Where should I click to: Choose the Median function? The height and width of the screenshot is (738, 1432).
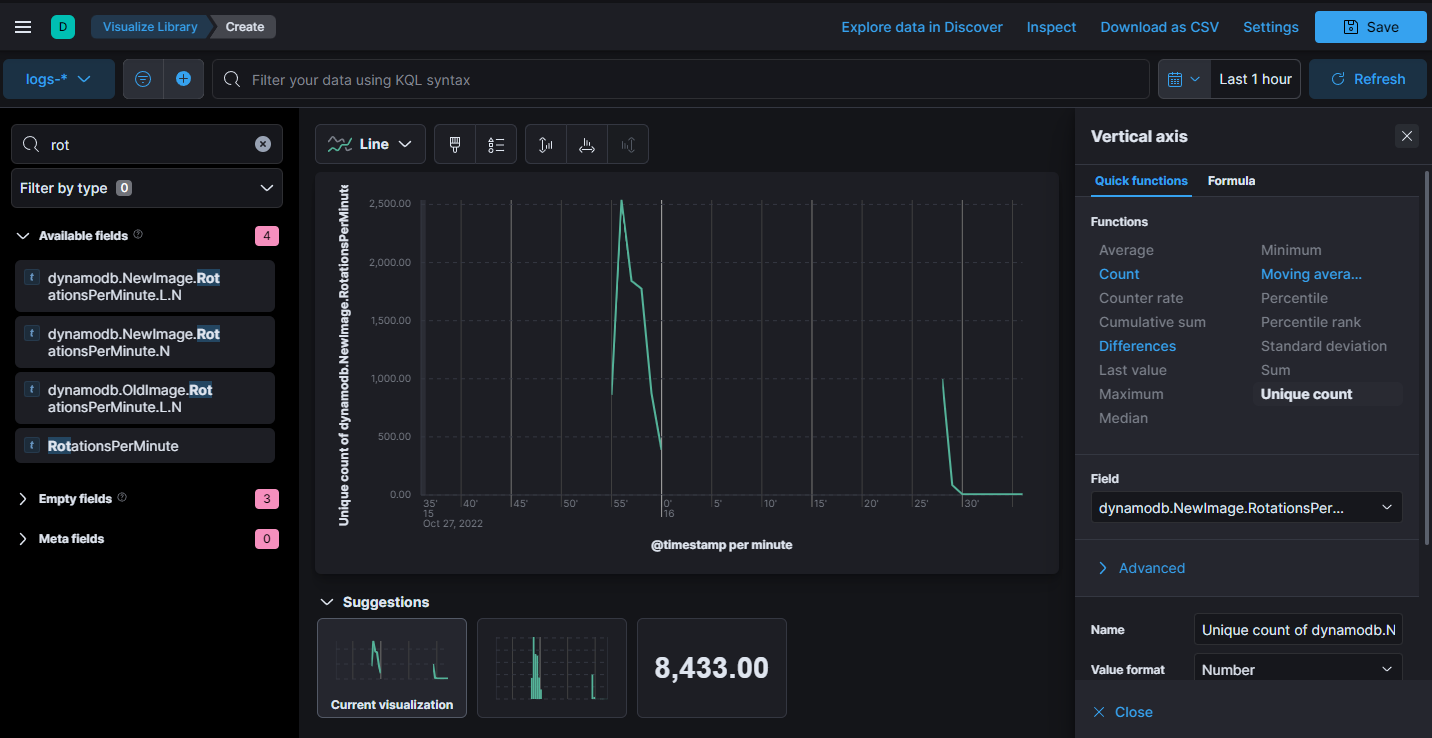[1123, 418]
